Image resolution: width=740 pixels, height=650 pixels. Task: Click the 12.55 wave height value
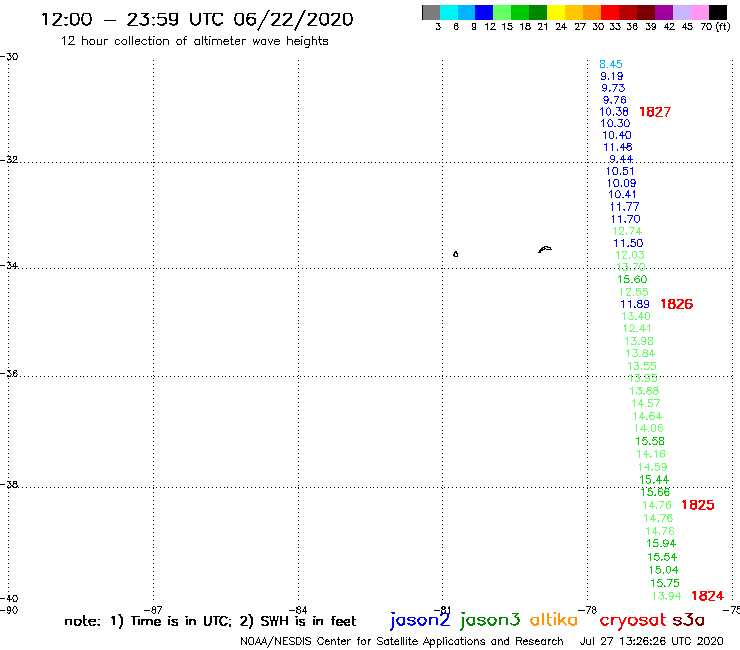coord(633,292)
